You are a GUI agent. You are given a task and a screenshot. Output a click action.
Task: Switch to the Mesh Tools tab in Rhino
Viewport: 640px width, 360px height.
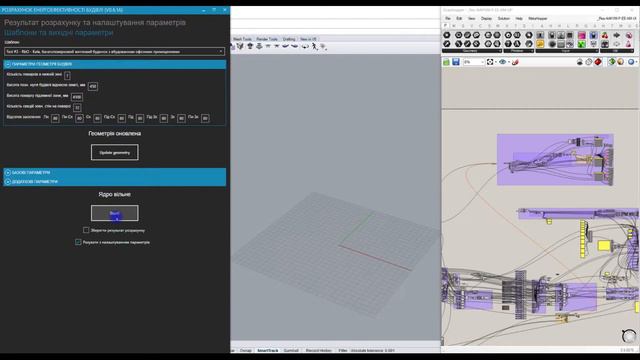[x=242, y=39]
